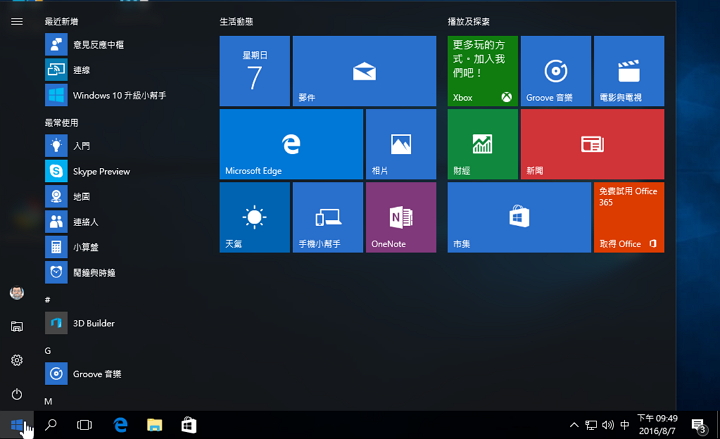Click the G letter header in app list
This screenshot has height=439, width=720.
[48, 350]
